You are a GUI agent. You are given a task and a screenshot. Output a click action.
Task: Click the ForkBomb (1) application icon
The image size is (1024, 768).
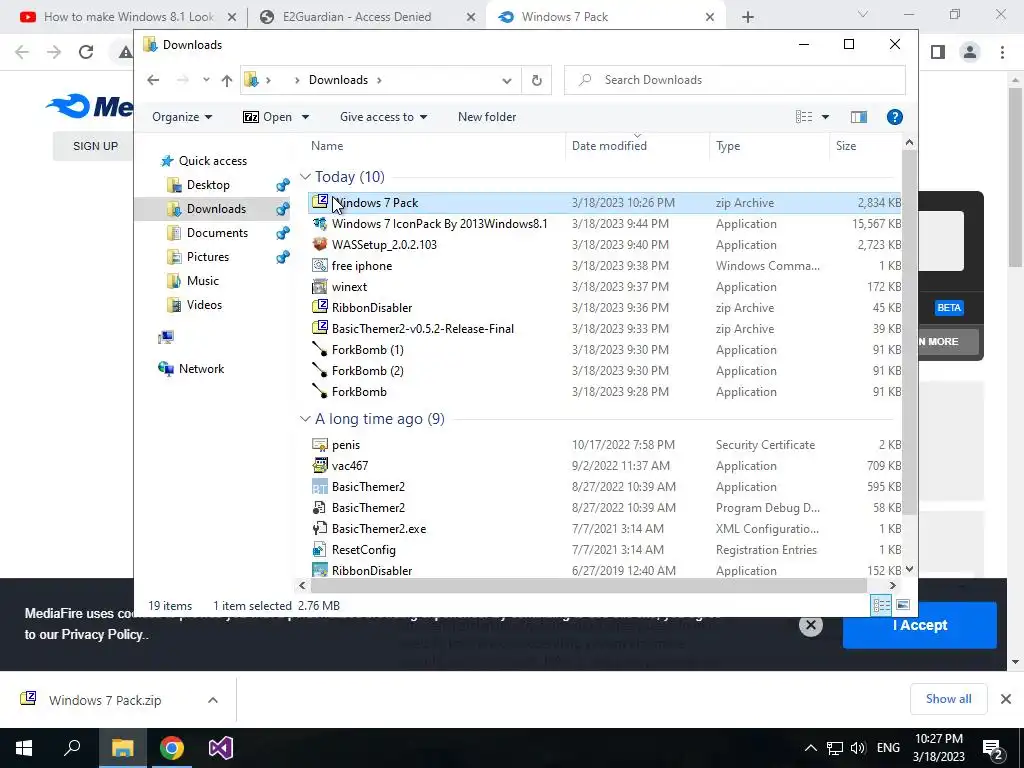tap(319, 349)
